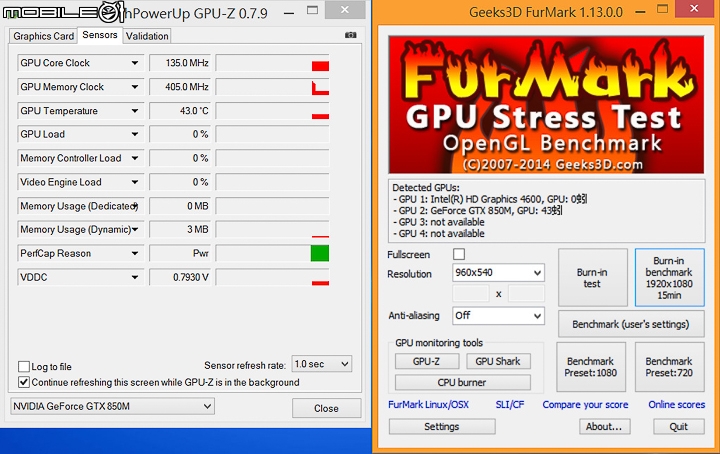This screenshot has height=454, width=720.
Task: Click the 43.0 °C temperature value
Action: [x=180, y=111]
